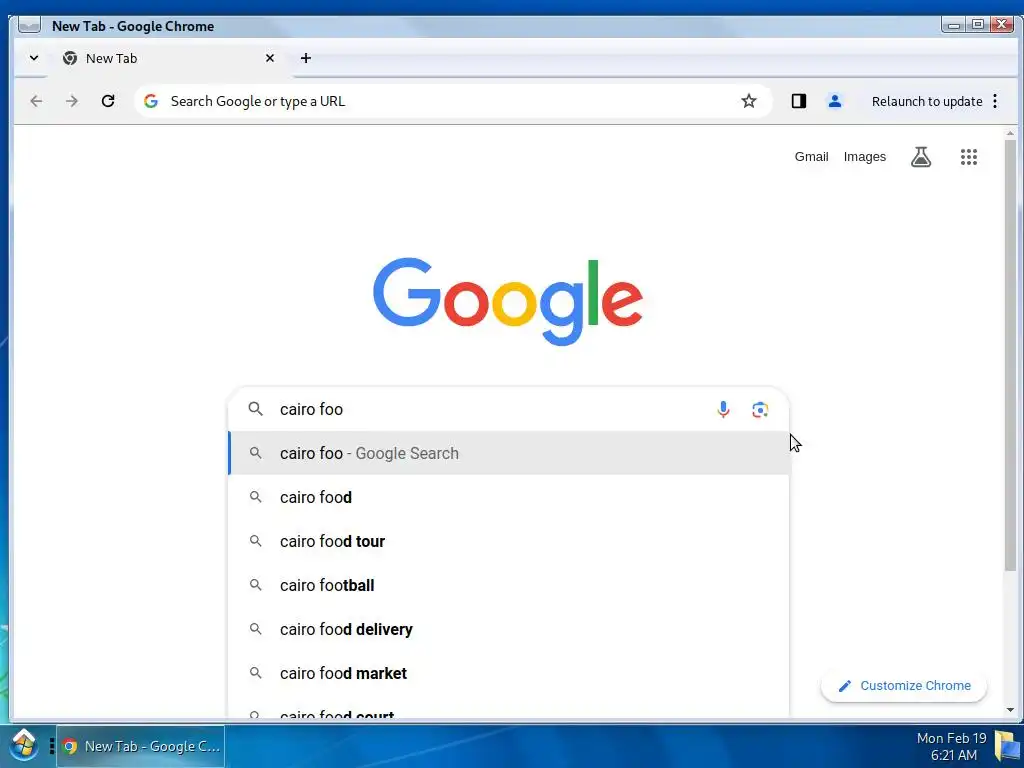Open the Google apps grid icon
Viewport: 1024px width, 768px height.
pyautogui.click(x=969, y=157)
